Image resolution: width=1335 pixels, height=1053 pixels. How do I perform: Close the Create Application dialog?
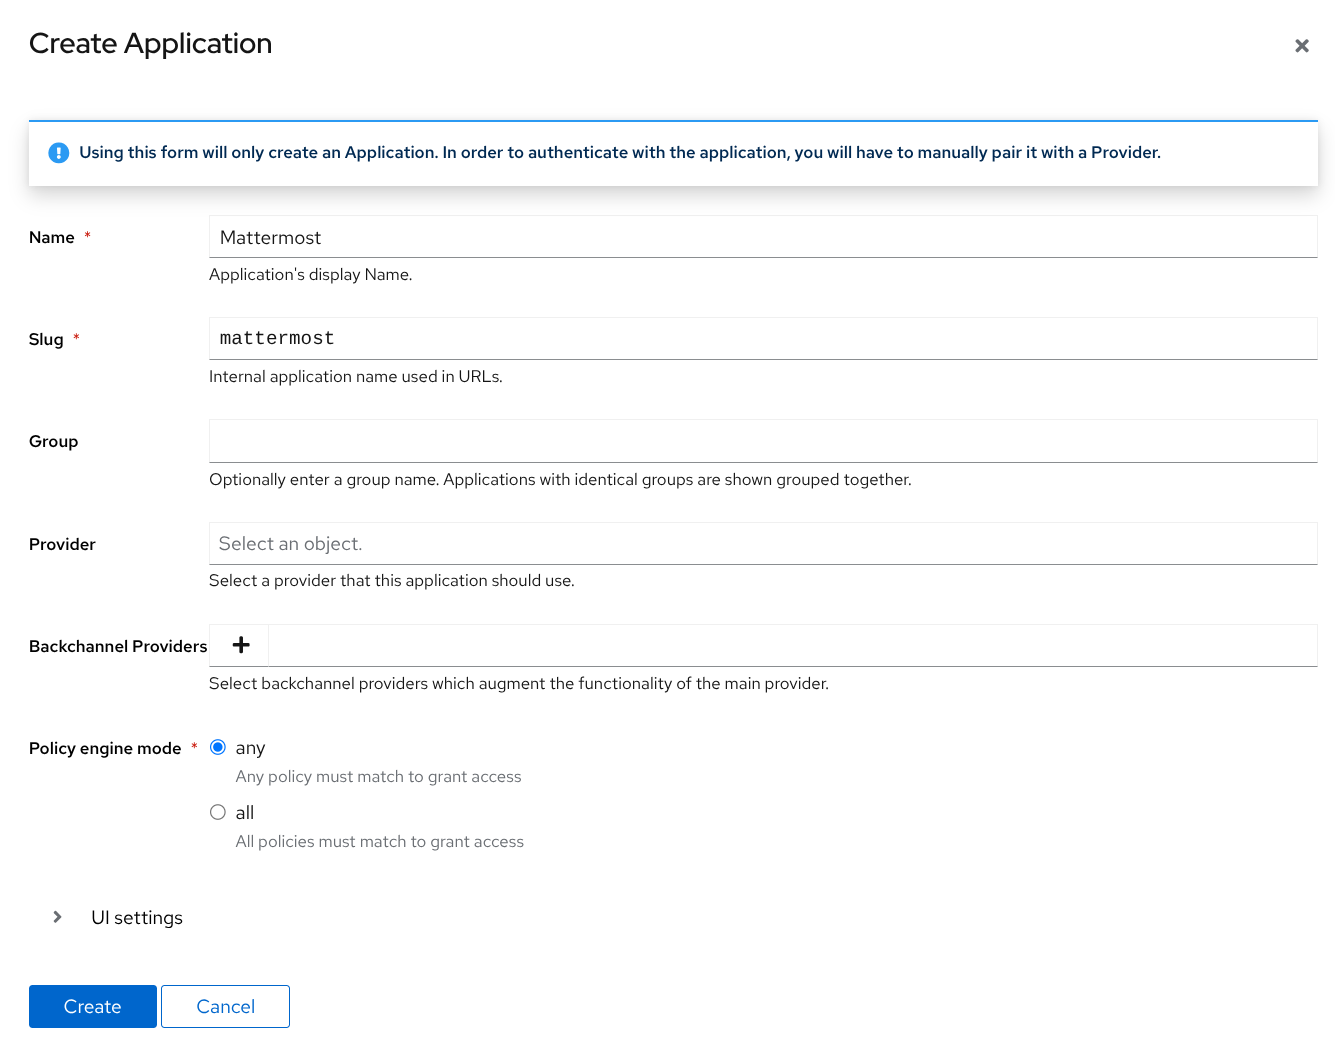tap(1301, 46)
